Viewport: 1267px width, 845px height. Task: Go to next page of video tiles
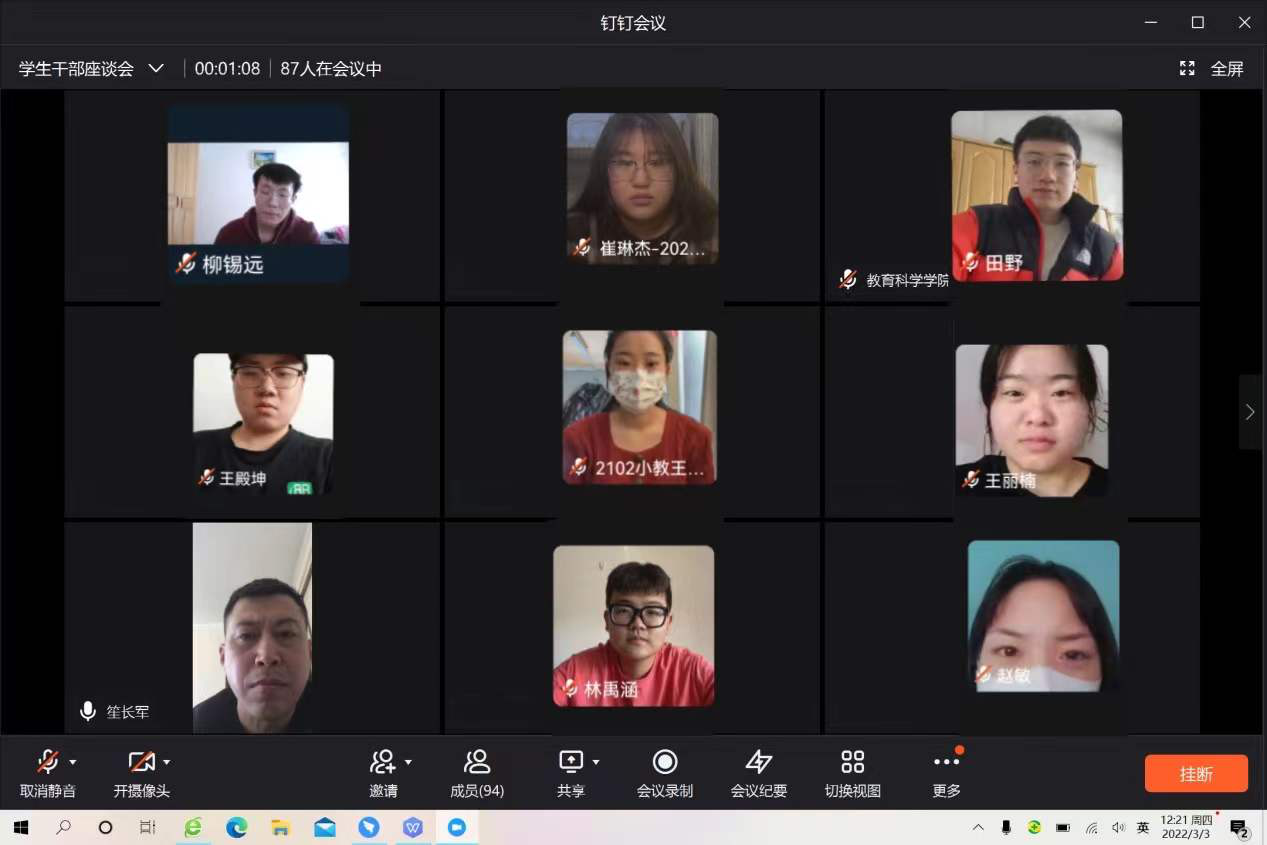(1250, 412)
